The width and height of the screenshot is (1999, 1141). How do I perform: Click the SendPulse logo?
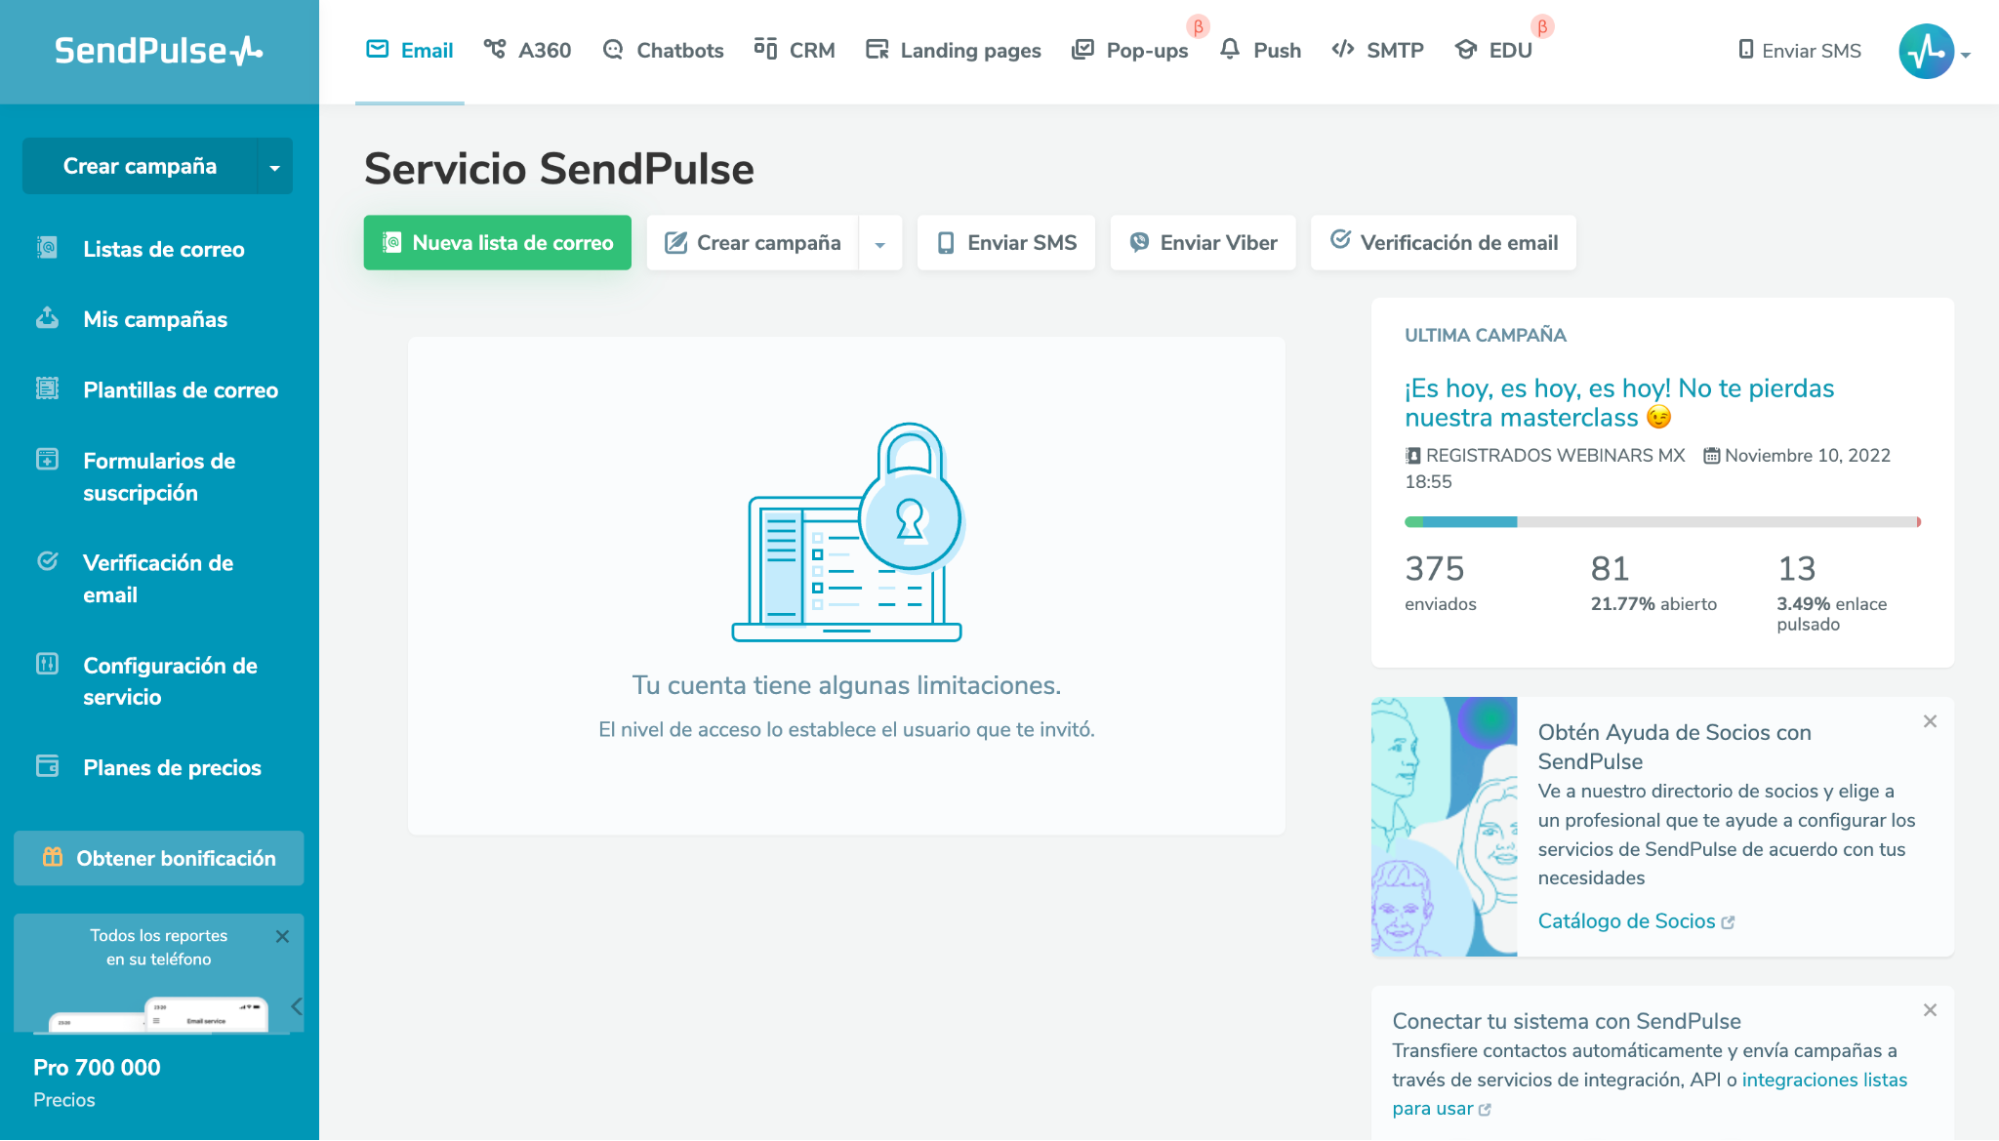[x=159, y=51]
